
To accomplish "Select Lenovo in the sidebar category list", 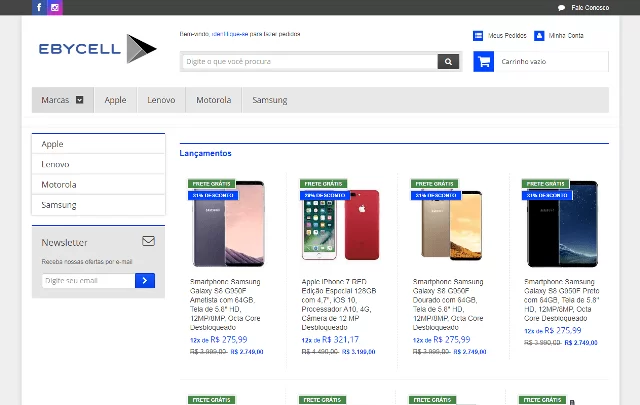I will (98, 164).
